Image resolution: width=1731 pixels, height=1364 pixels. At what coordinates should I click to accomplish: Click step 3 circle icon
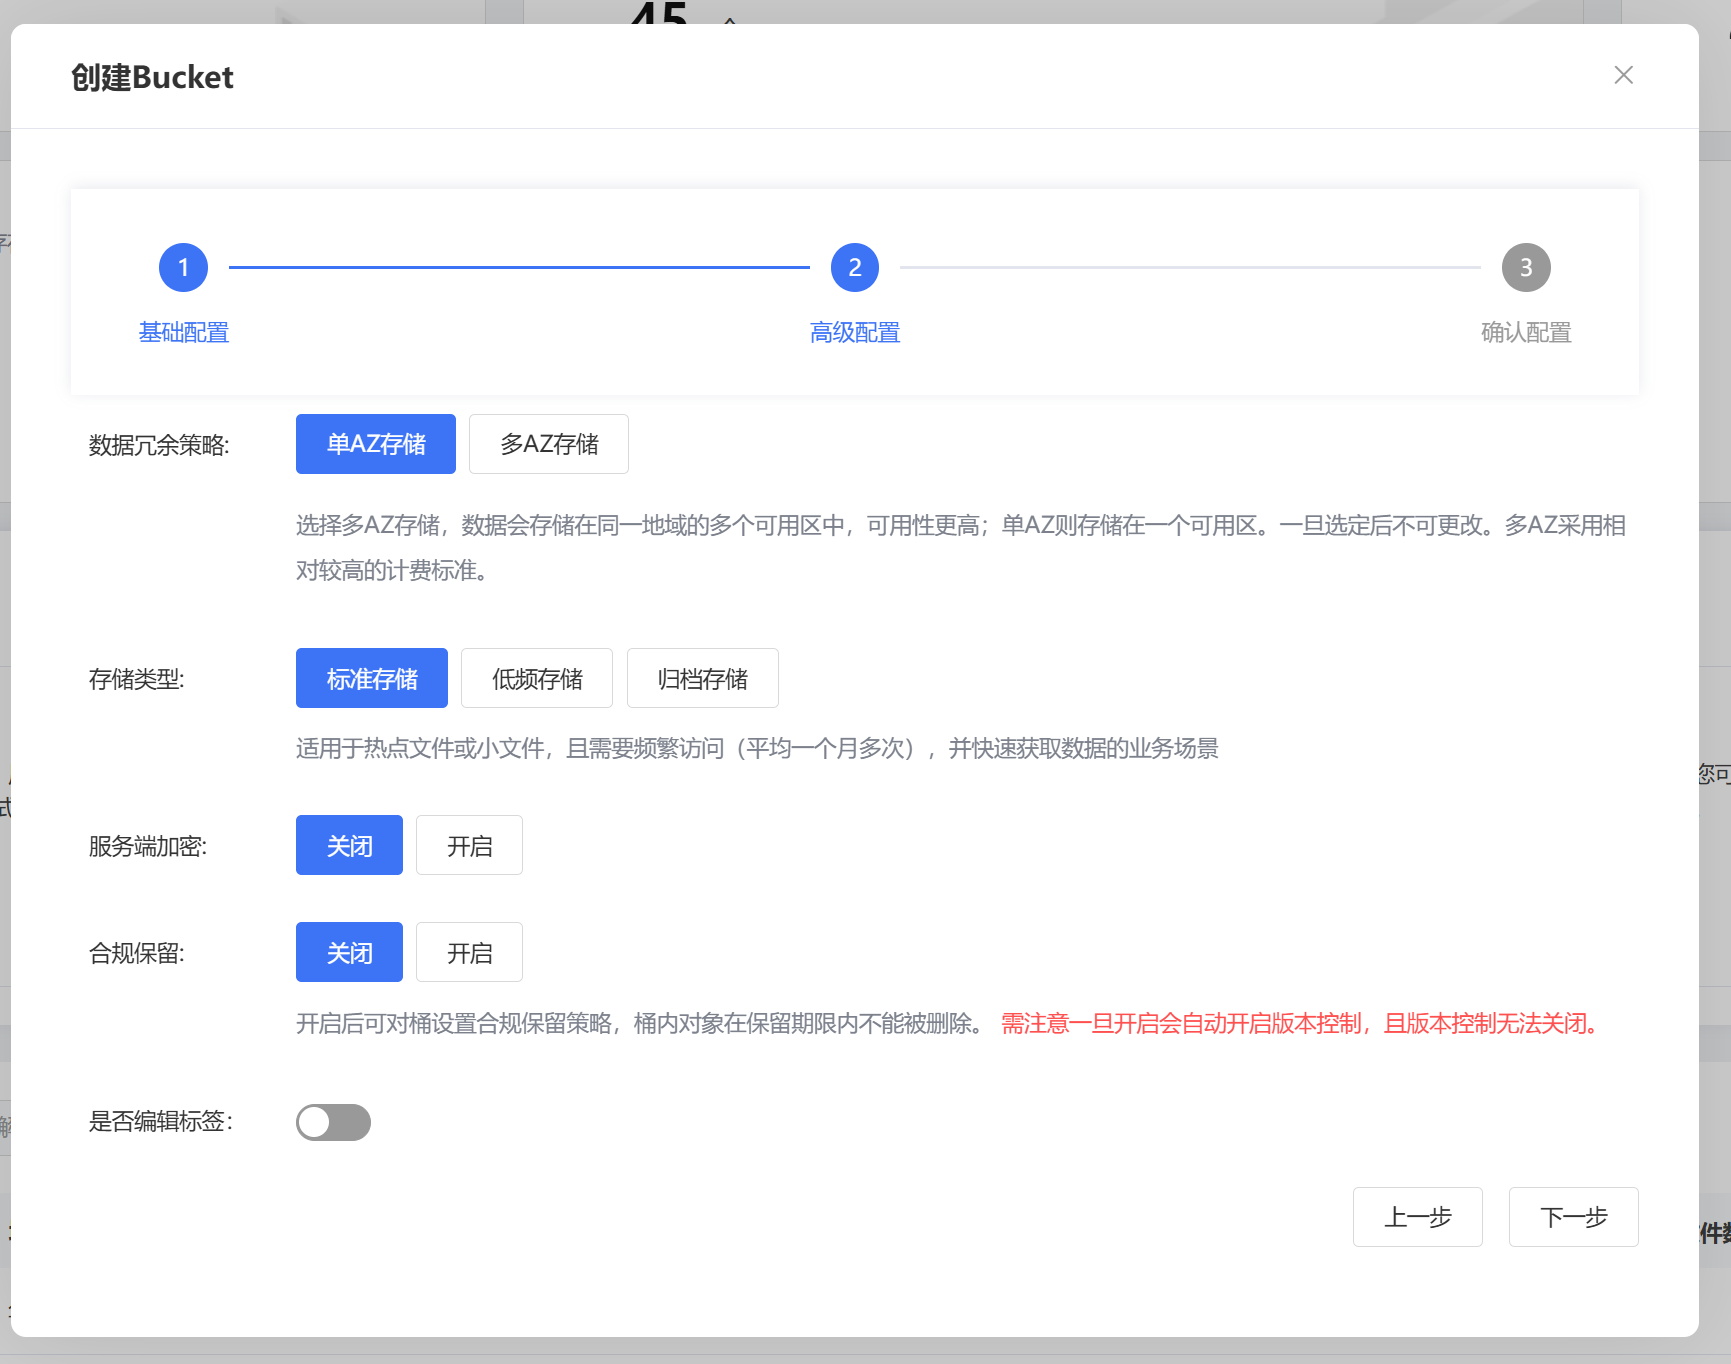(1525, 268)
